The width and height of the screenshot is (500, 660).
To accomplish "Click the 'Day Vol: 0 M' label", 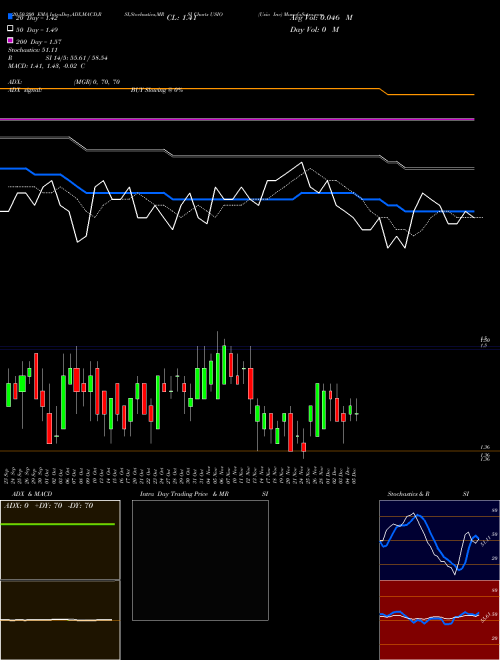I will coord(314,29).
